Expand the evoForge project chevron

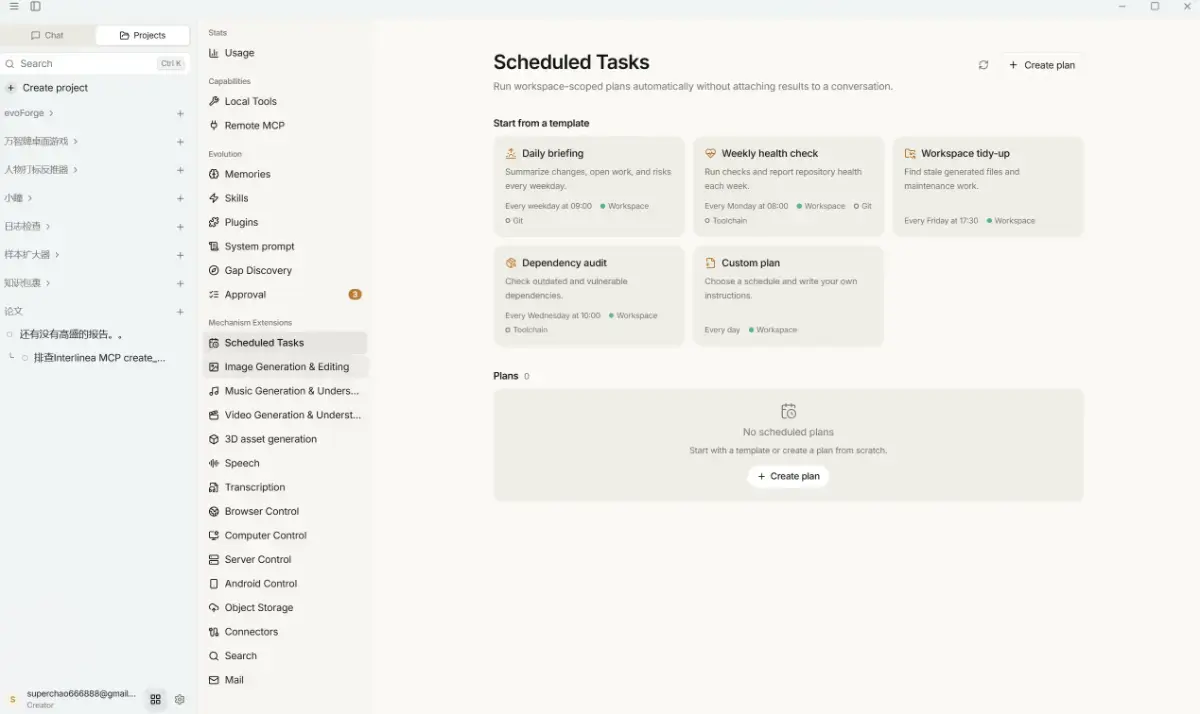[x=51, y=113]
